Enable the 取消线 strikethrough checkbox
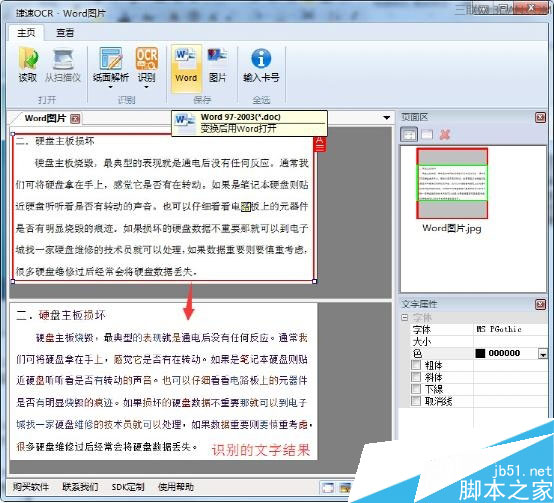This screenshot has width=554, height=503. pyautogui.click(x=416, y=401)
